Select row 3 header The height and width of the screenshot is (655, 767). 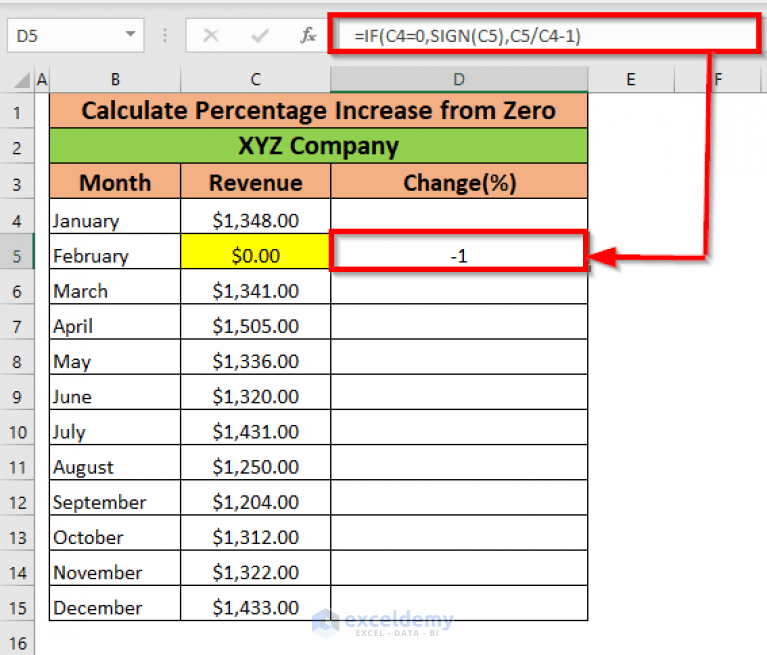17,181
